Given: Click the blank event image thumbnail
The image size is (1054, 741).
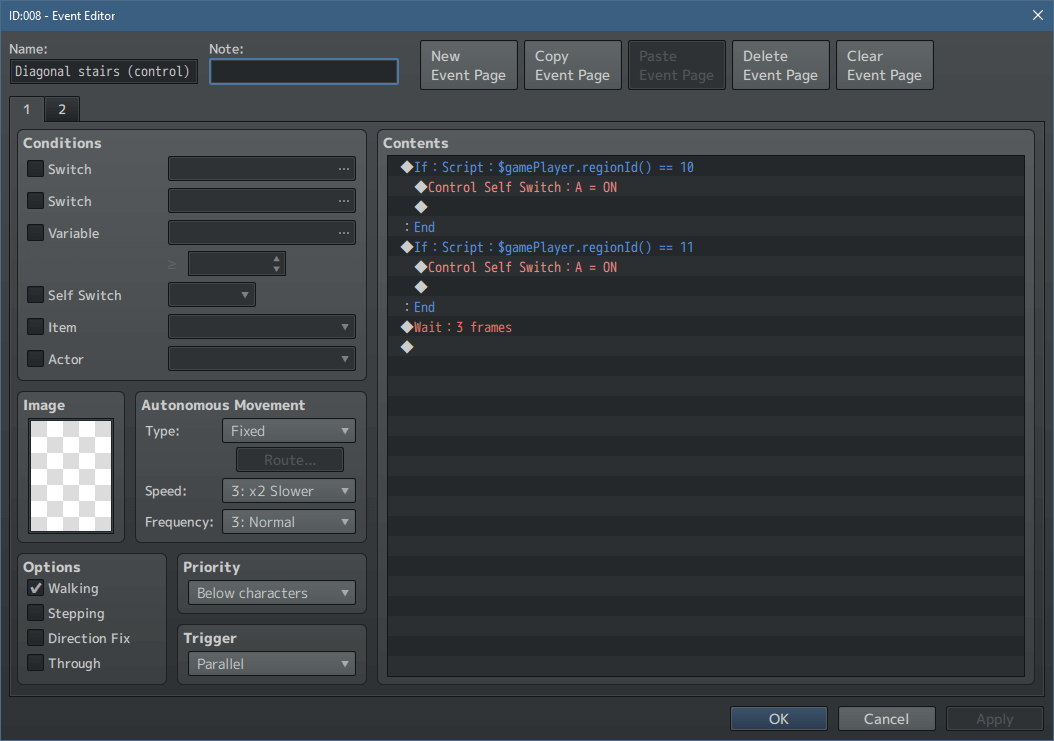Looking at the screenshot, I should tap(70, 475).
